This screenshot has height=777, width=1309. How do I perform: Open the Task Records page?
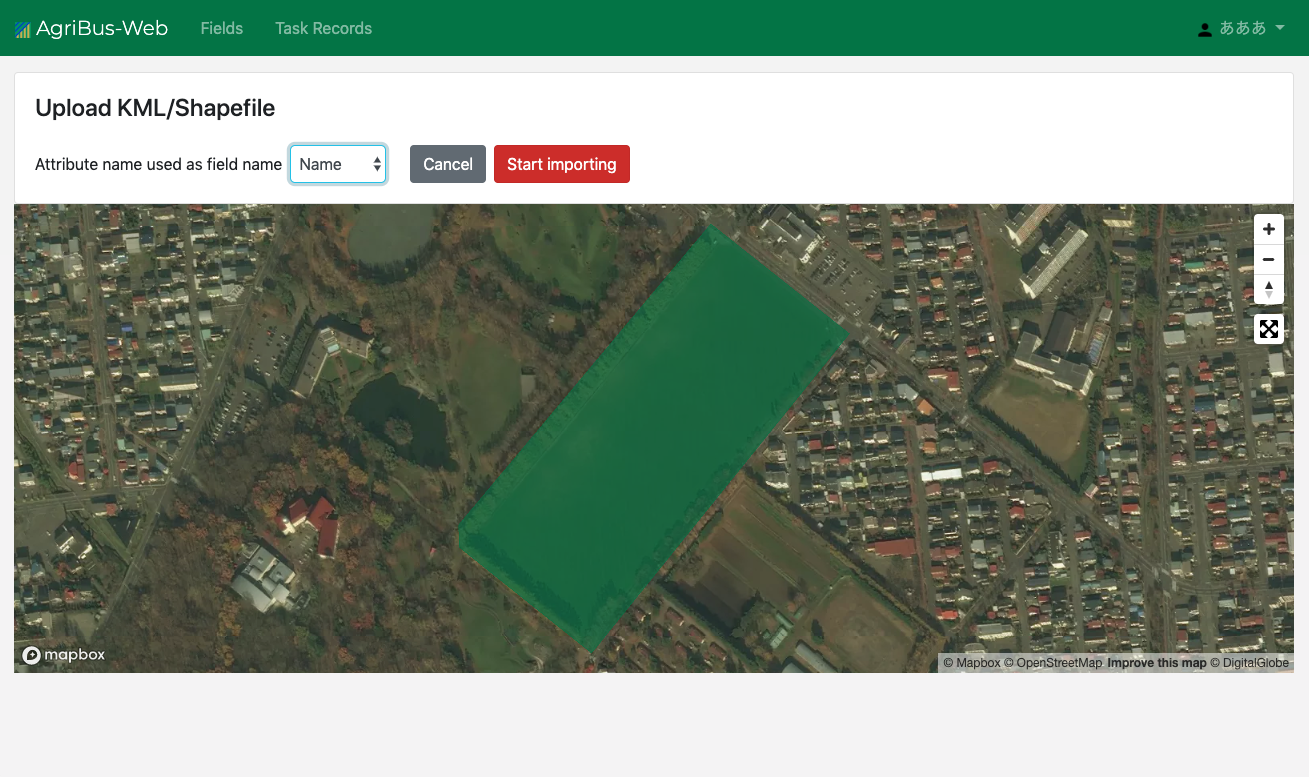tap(323, 28)
